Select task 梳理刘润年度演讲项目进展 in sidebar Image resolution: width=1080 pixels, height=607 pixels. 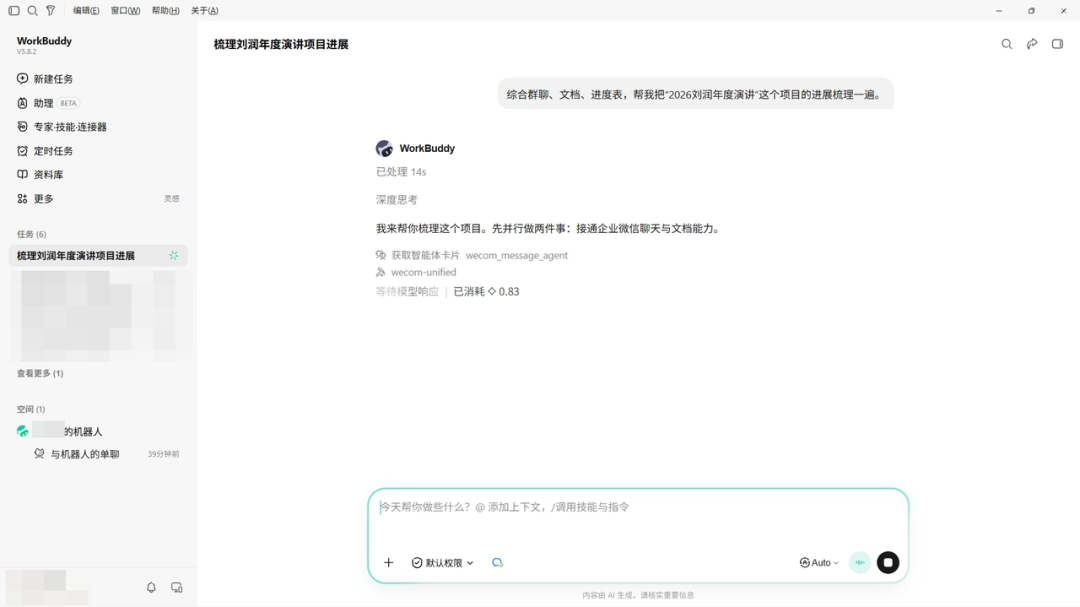[98, 256]
